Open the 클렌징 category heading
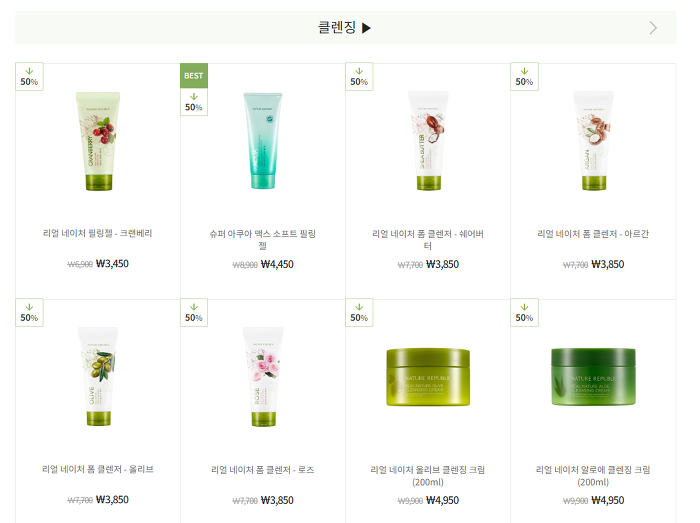700x523 pixels. click(x=337, y=28)
